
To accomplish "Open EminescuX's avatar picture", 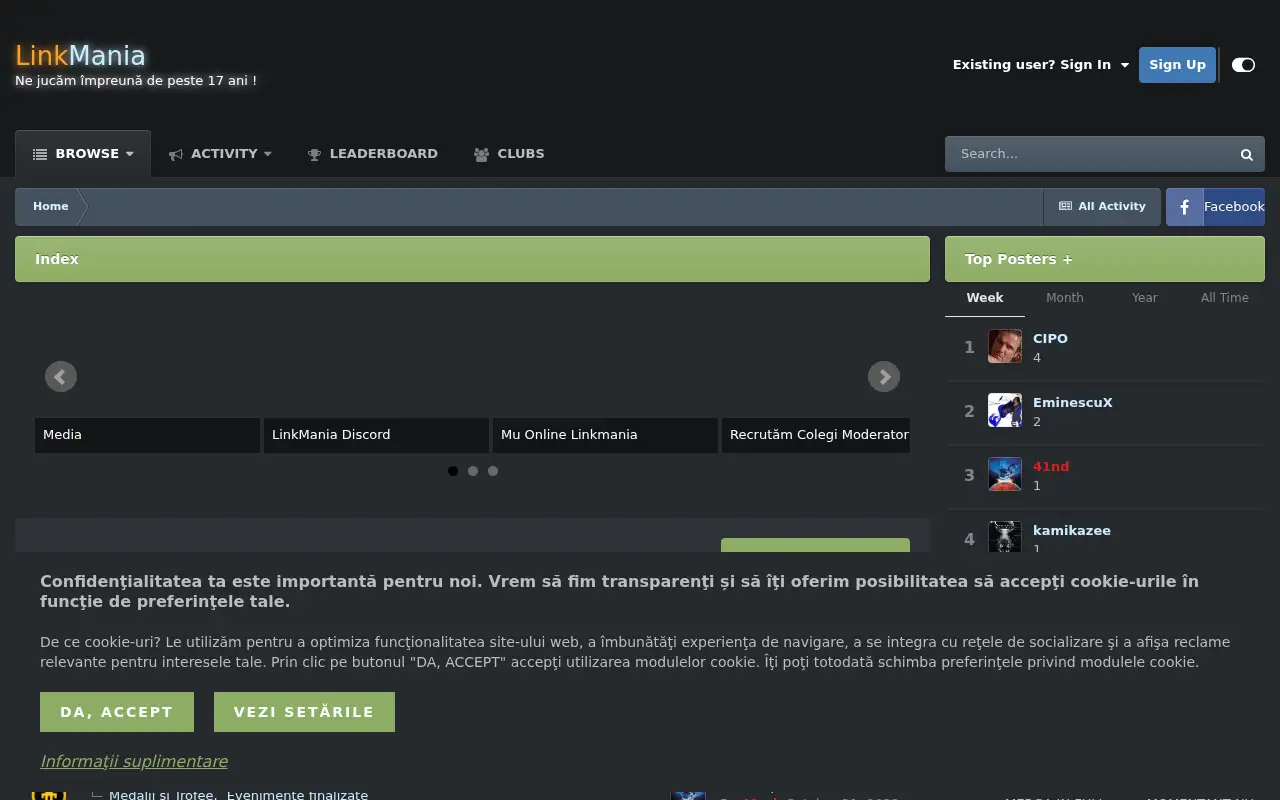I will pyautogui.click(x=1005, y=411).
